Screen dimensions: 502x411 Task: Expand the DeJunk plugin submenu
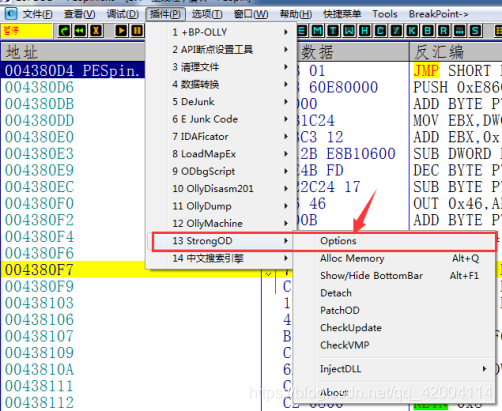click(x=221, y=102)
